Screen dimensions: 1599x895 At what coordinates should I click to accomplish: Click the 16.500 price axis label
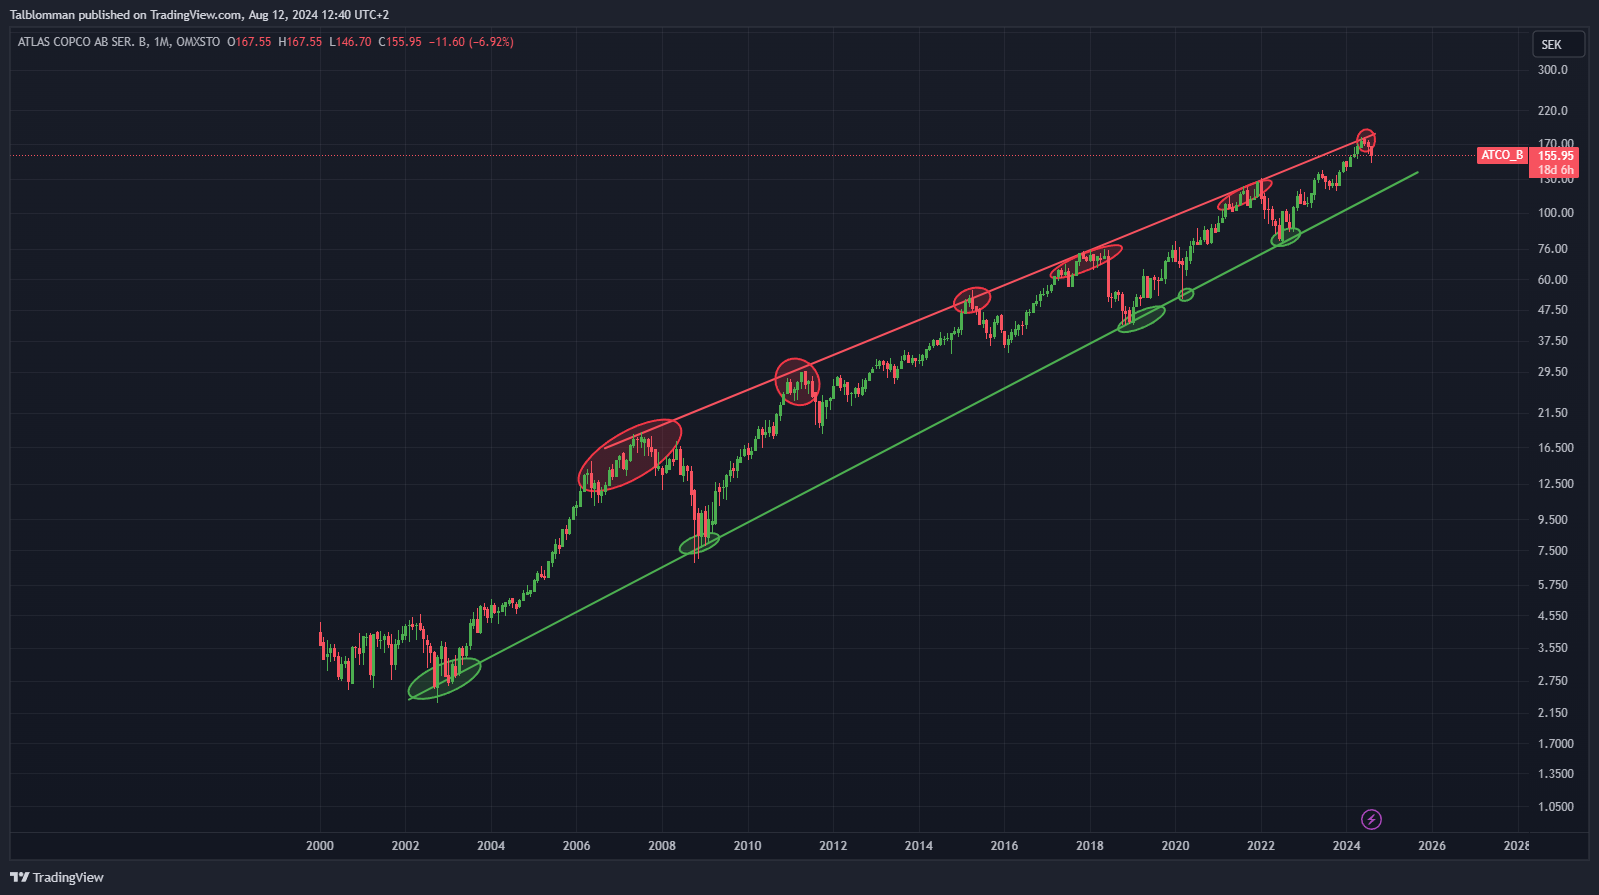tap(1556, 448)
